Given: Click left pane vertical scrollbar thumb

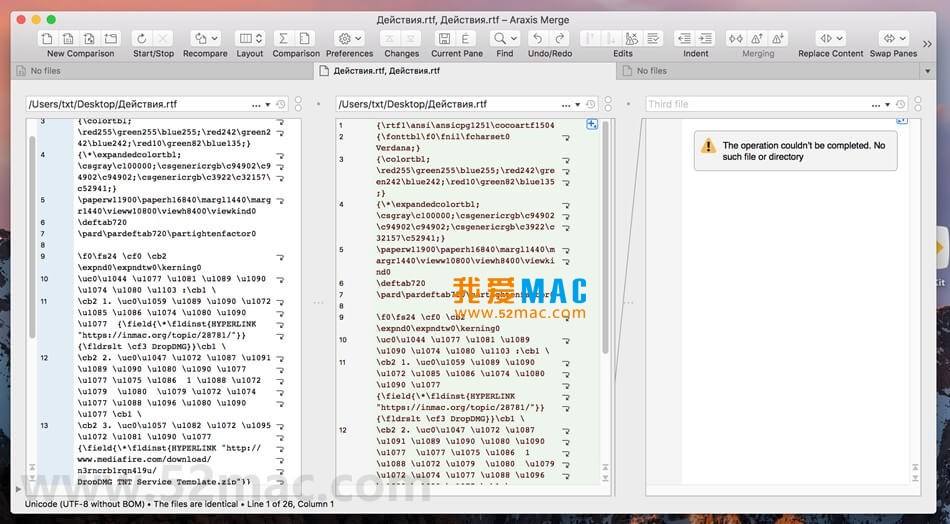Looking at the screenshot, I should pyautogui.click(x=32, y=237).
